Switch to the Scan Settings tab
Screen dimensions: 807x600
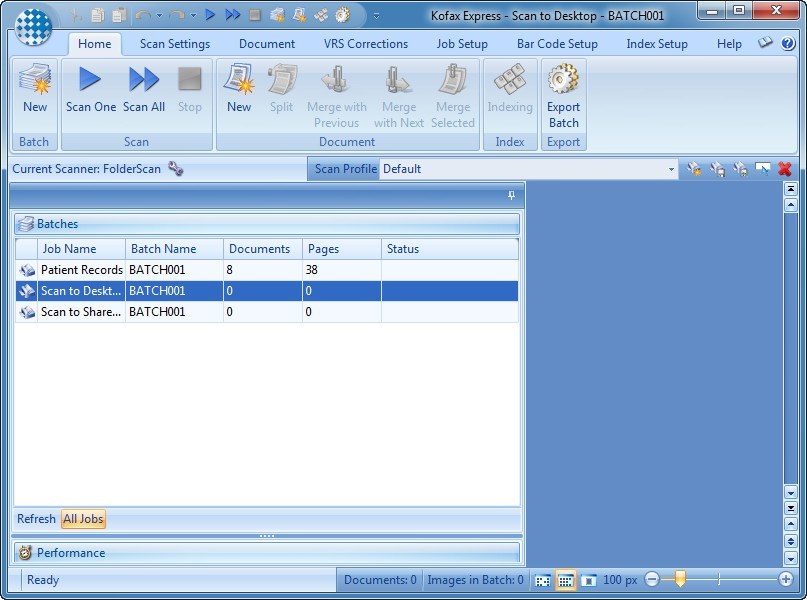pyautogui.click(x=174, y=44)
